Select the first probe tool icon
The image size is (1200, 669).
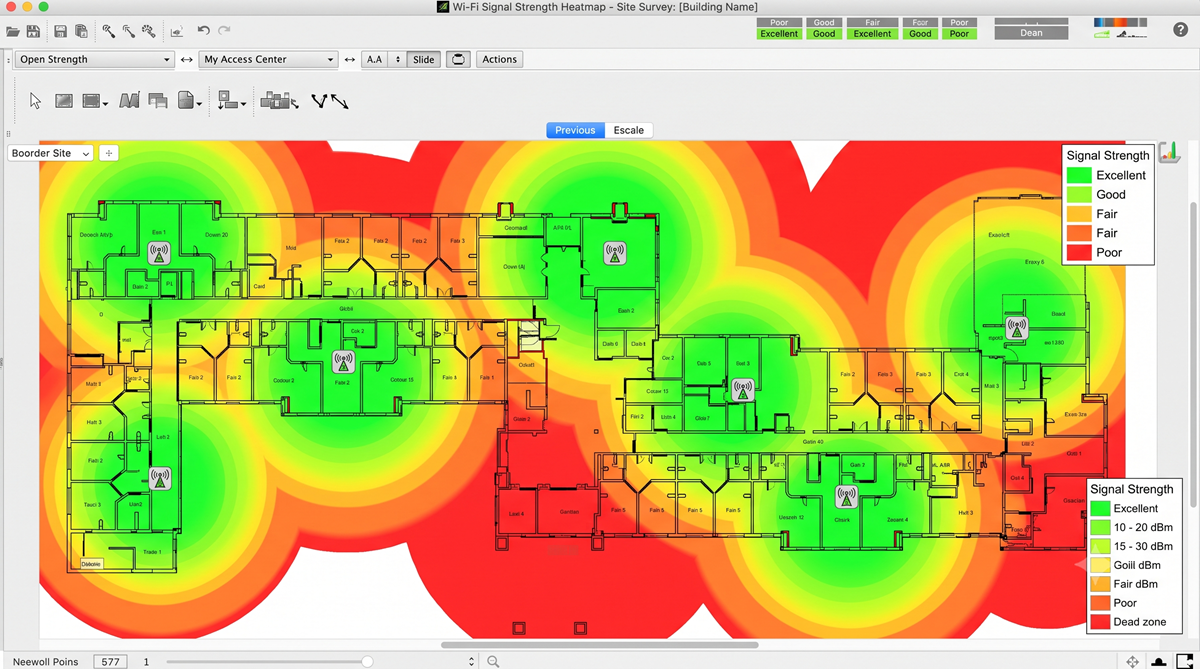pyautogui.click(x=109, y=32)
